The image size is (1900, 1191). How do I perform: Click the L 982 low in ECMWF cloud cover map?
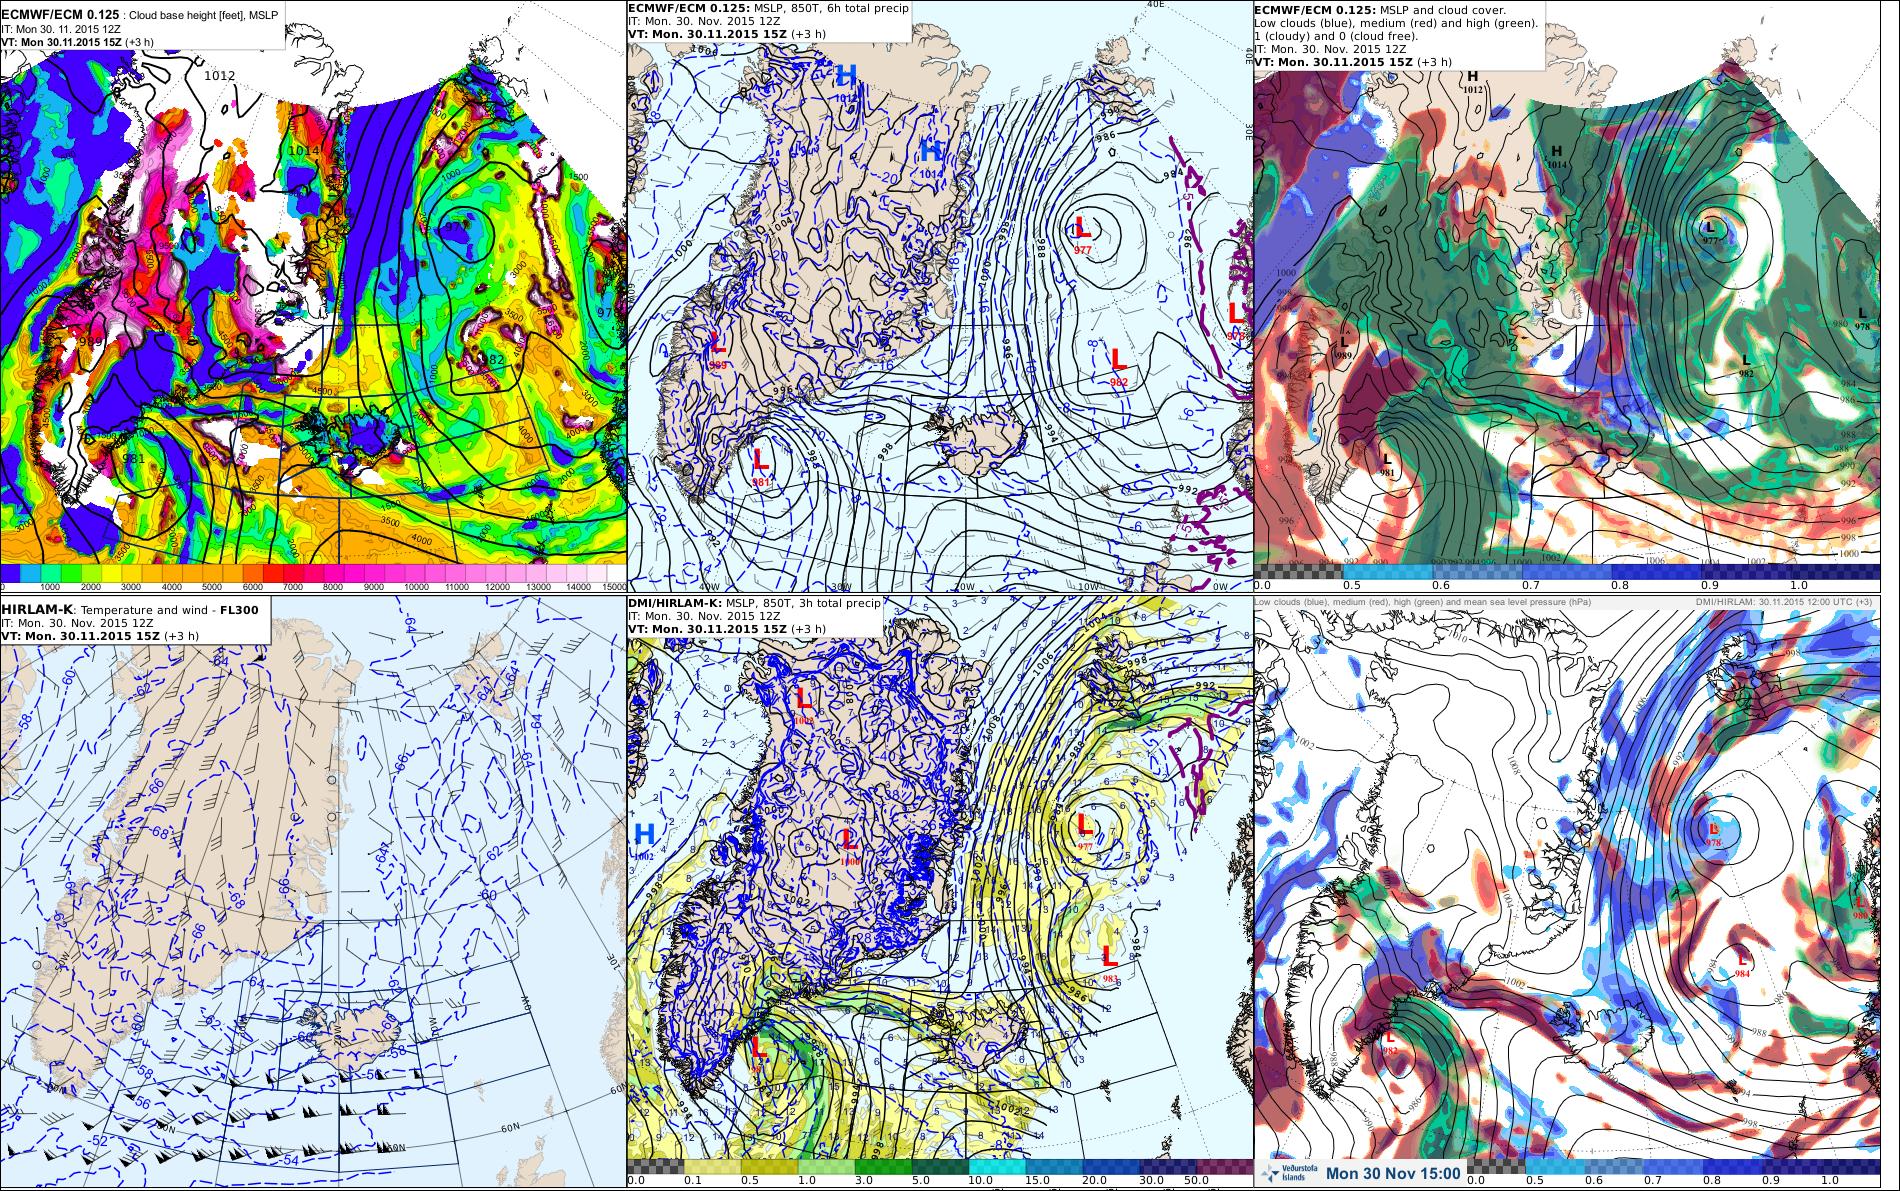pos(1746,365)
